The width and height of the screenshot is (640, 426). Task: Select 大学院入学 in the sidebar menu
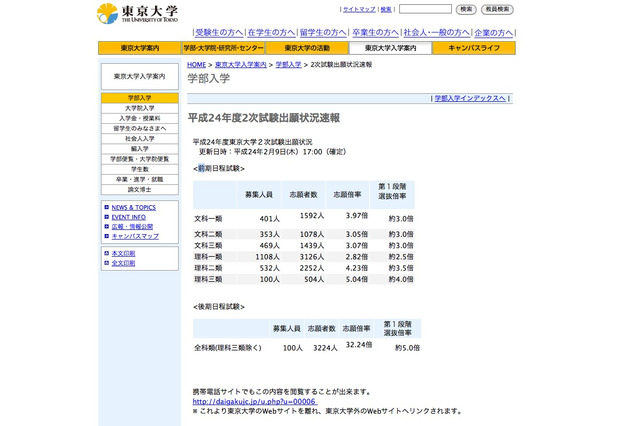[140, 108]
